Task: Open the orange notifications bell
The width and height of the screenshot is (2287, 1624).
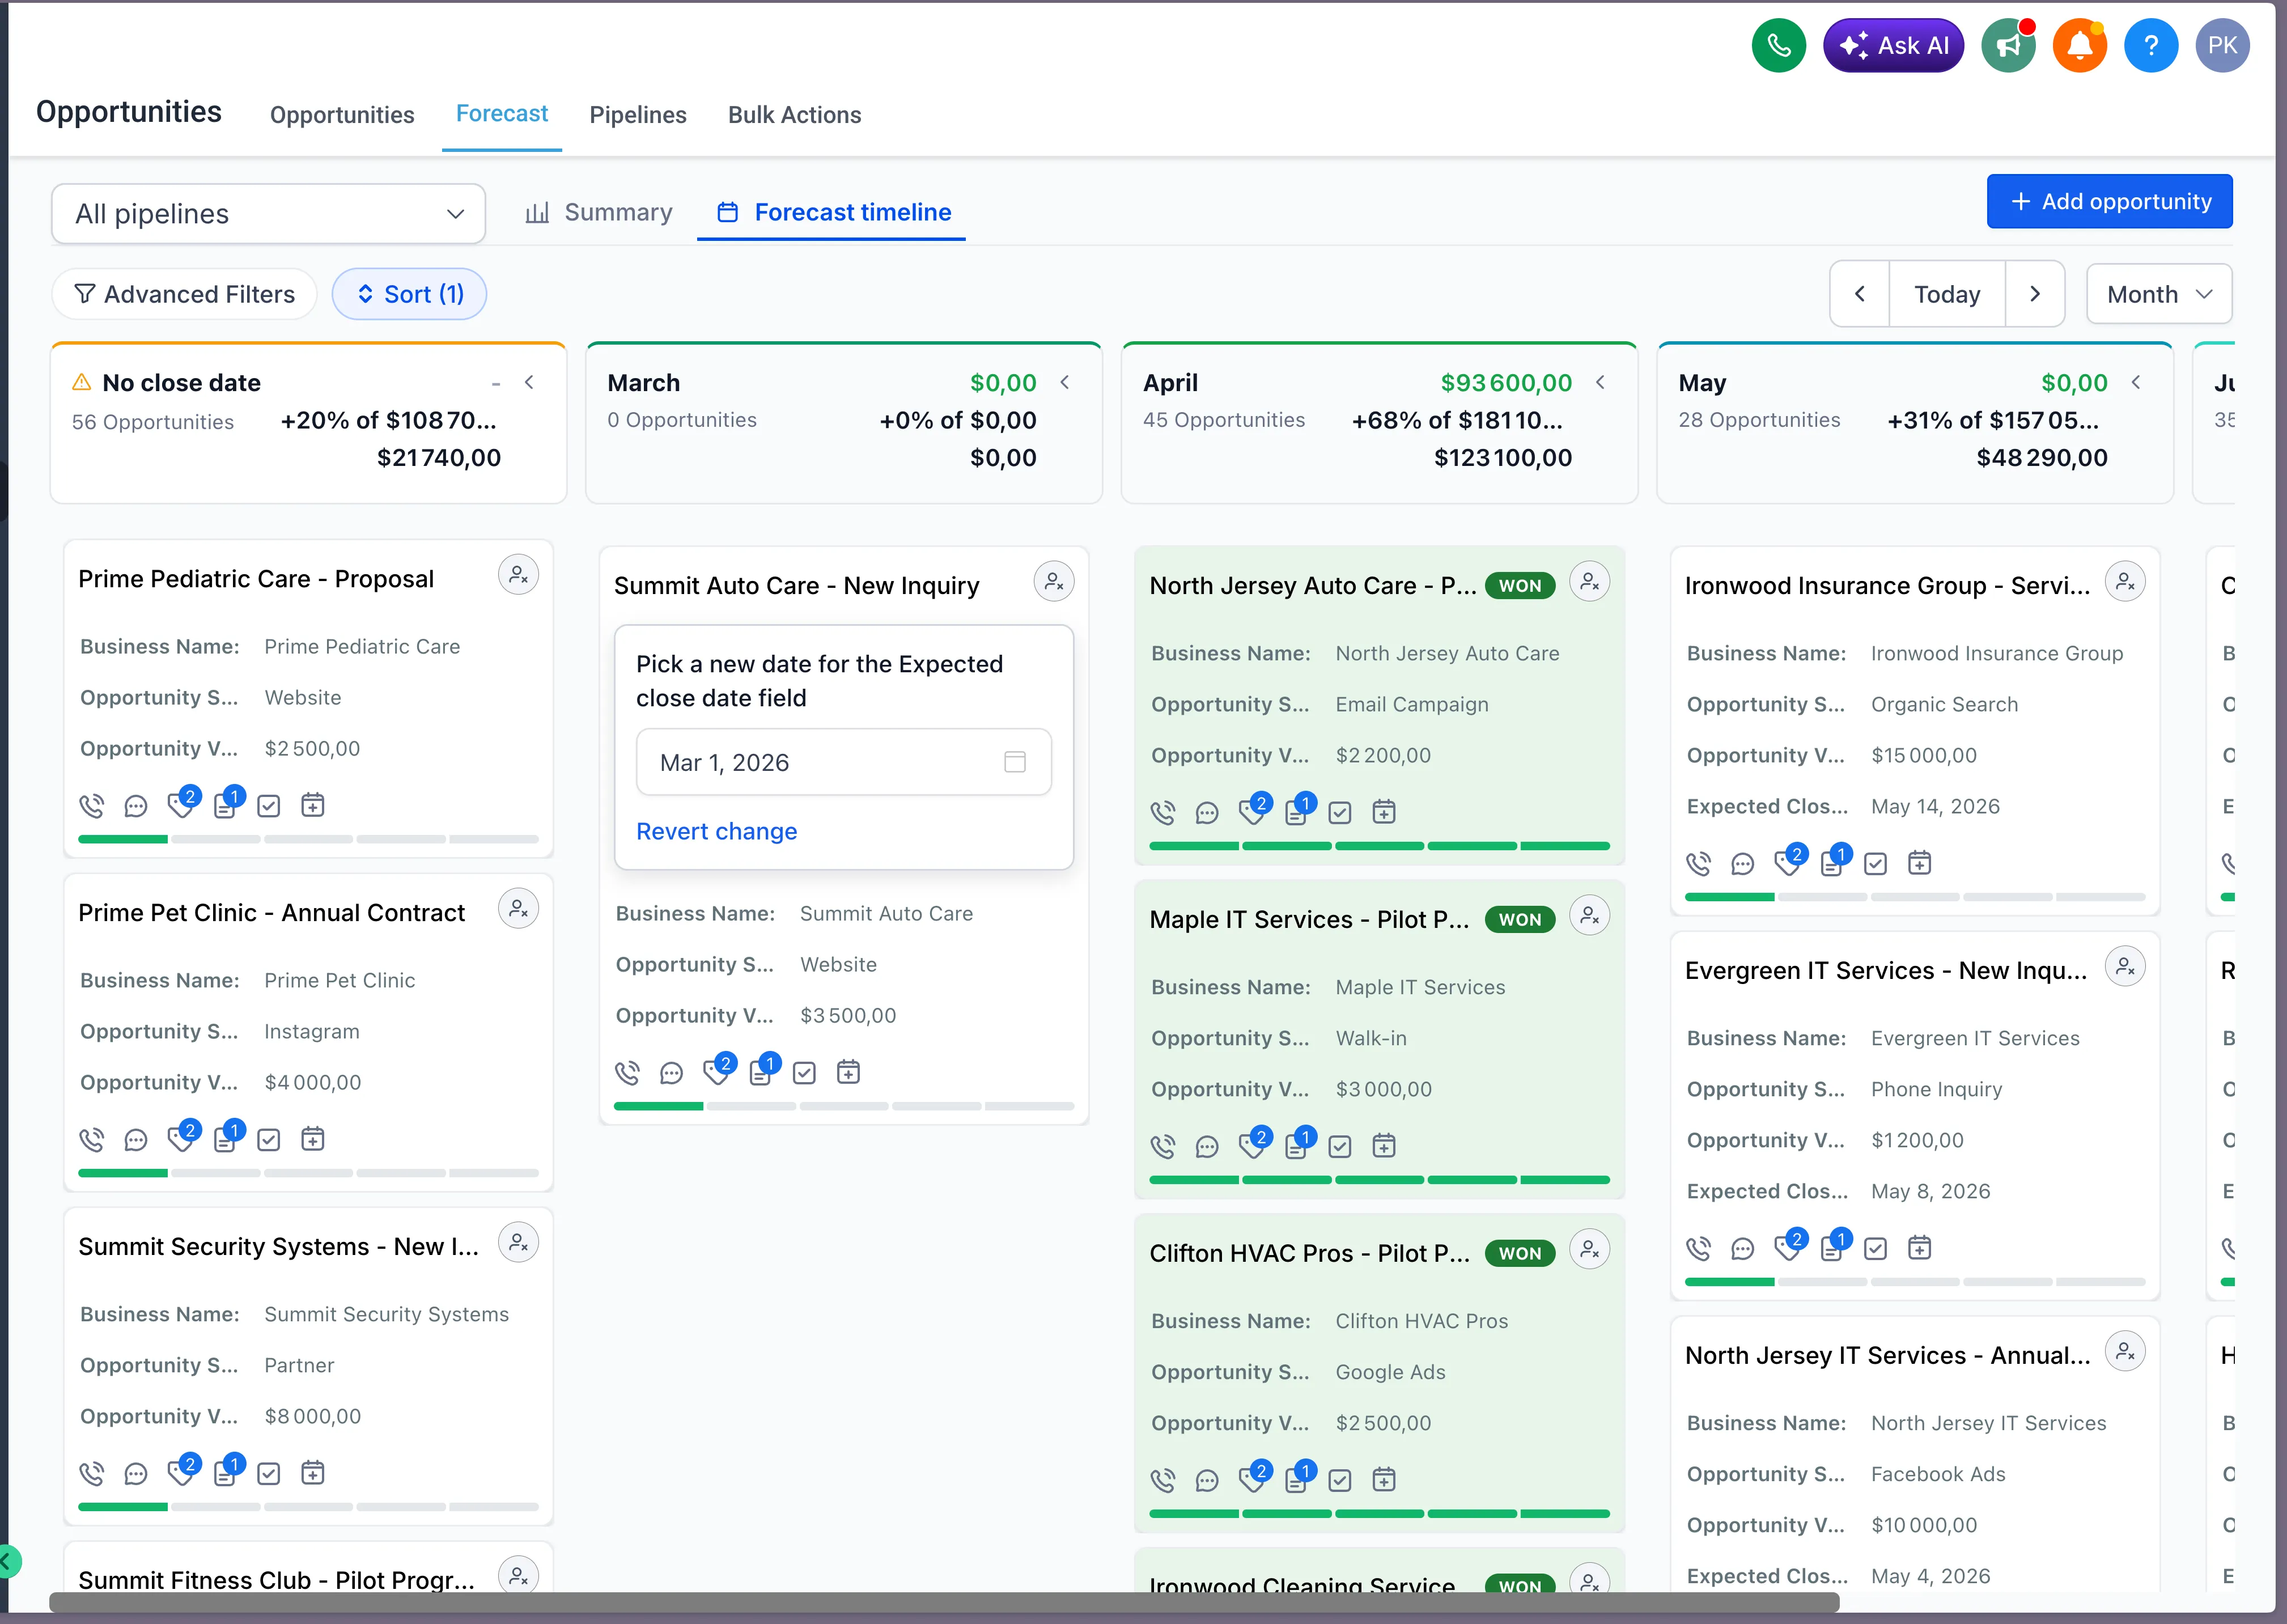Action: 2079,45
